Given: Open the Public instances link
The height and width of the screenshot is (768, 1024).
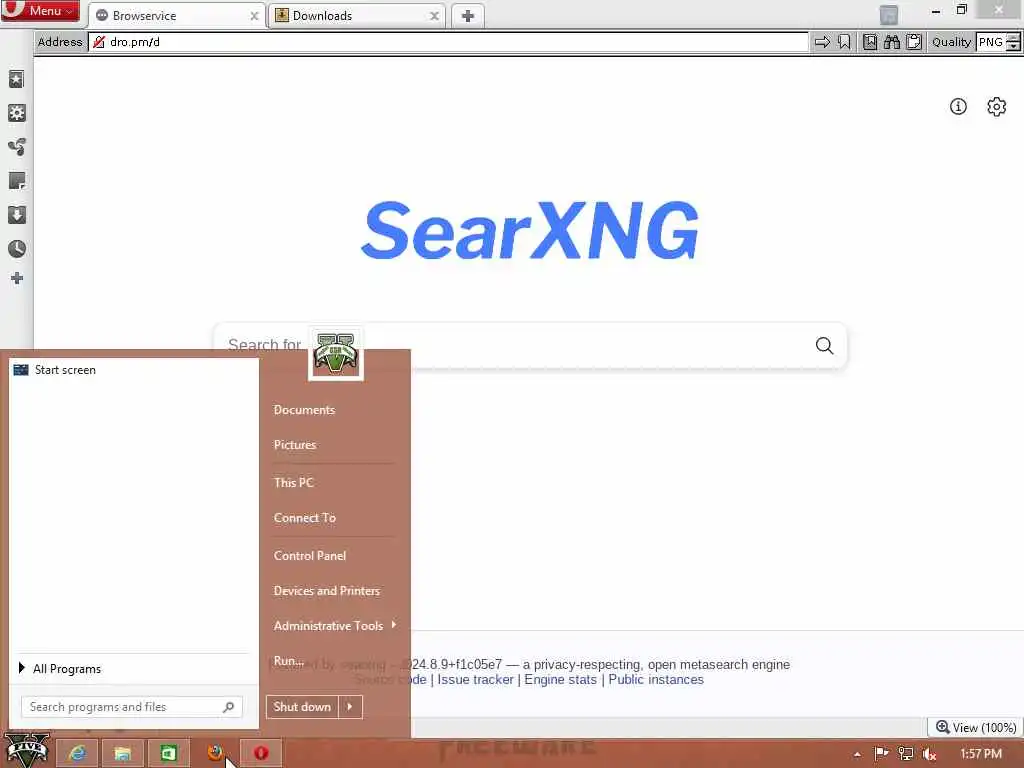Looking at the screenshot, I should [656, 680].
